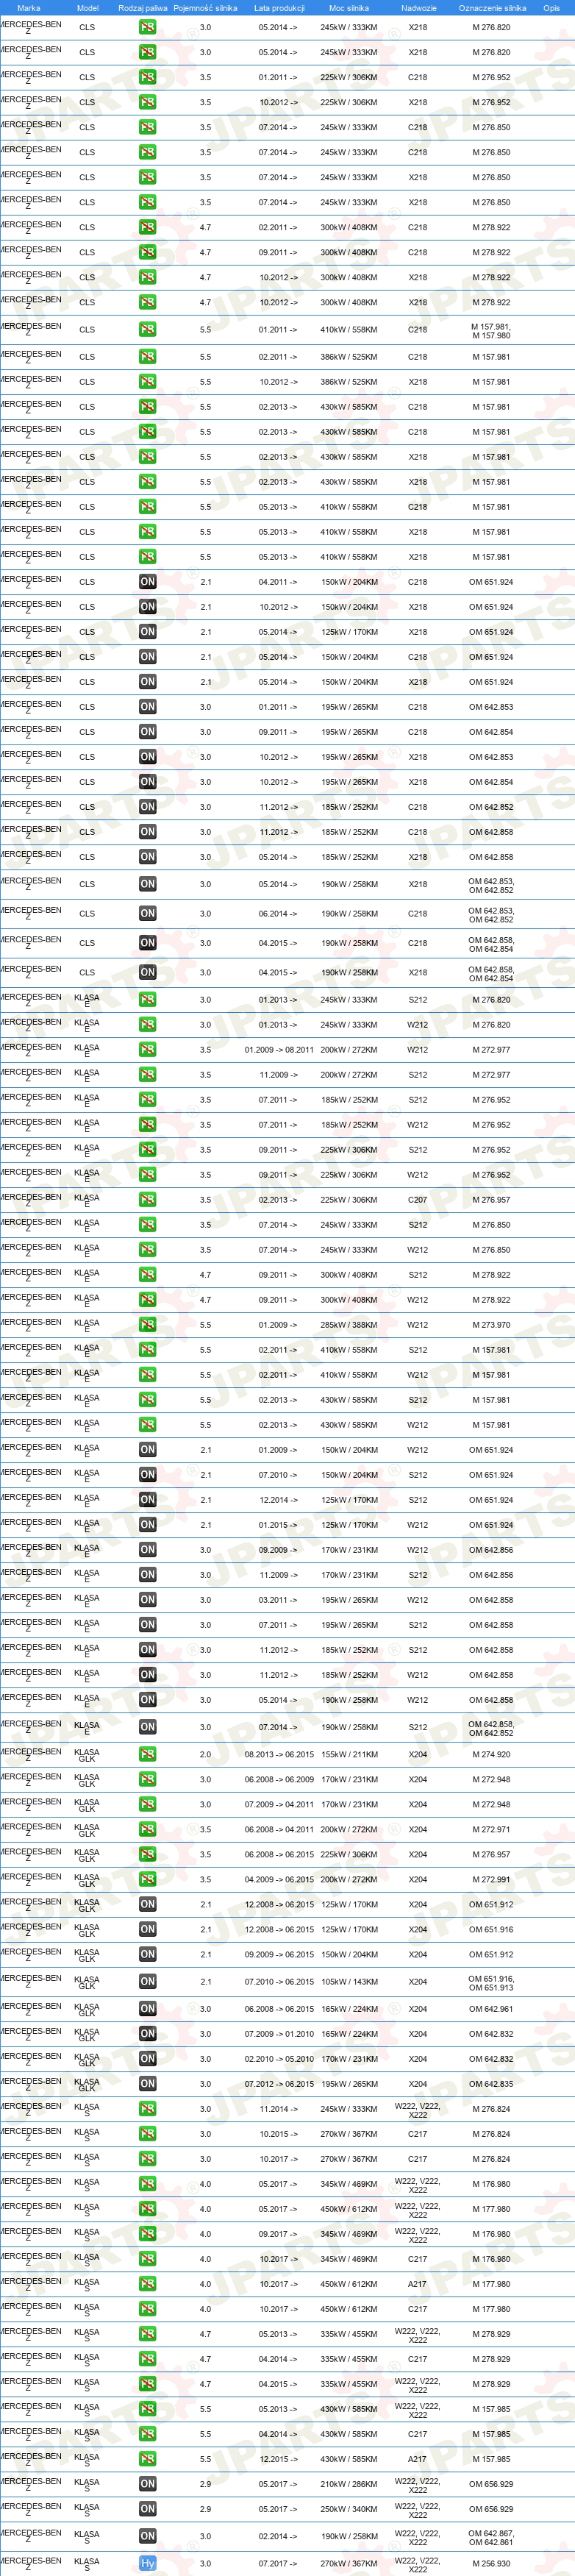
Task: Click production years 06.2008 -> 06.2009
Action: pos(279,1779)
